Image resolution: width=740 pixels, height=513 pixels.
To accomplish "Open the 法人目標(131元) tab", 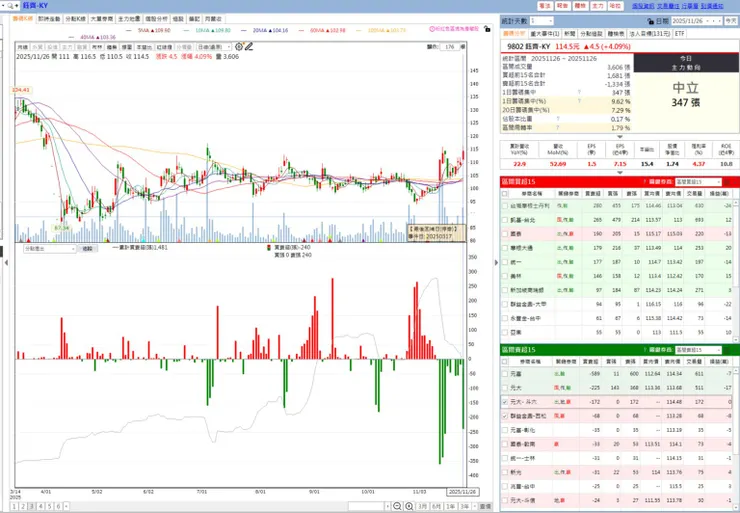I will point(650,34).
